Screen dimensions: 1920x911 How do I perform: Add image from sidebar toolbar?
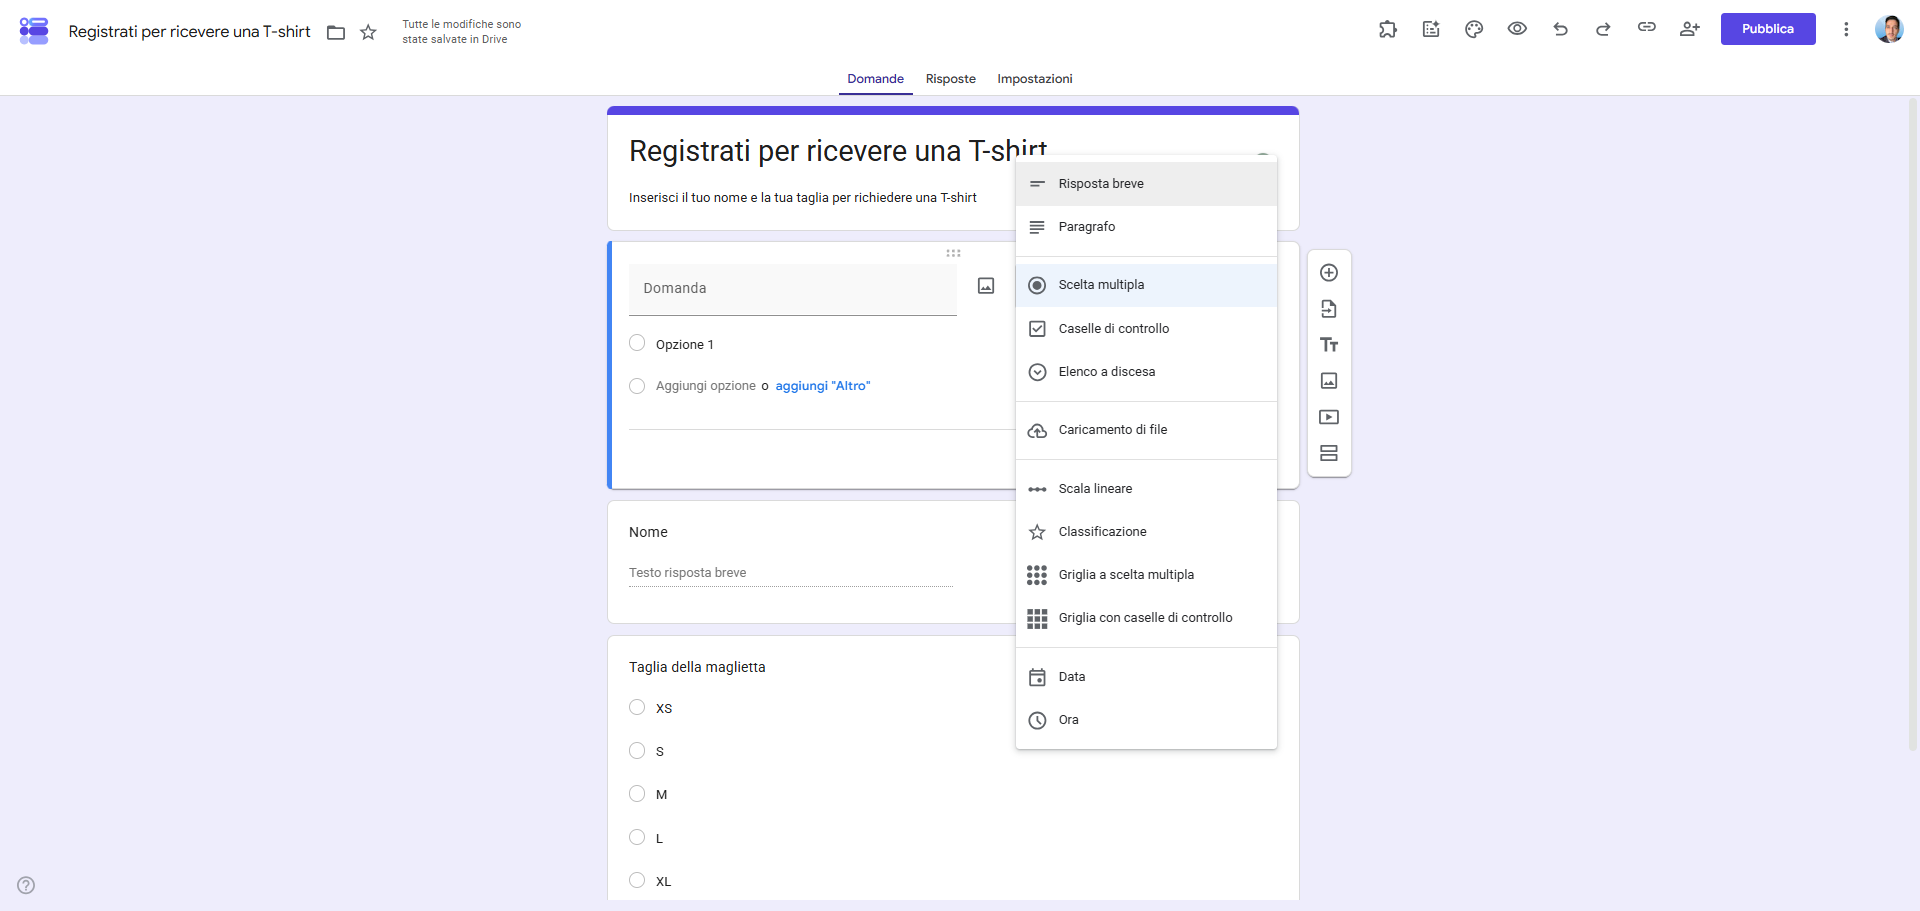1329,381
